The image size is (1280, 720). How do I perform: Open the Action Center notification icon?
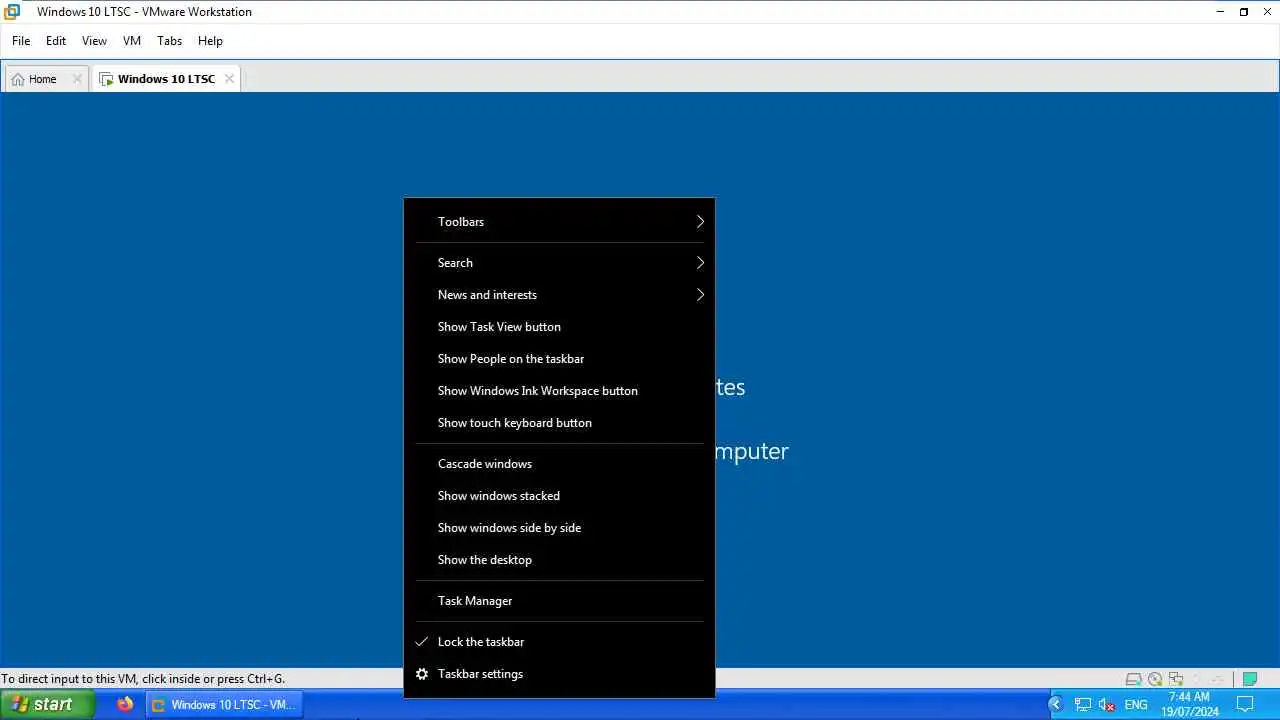tap(1245, 704)
